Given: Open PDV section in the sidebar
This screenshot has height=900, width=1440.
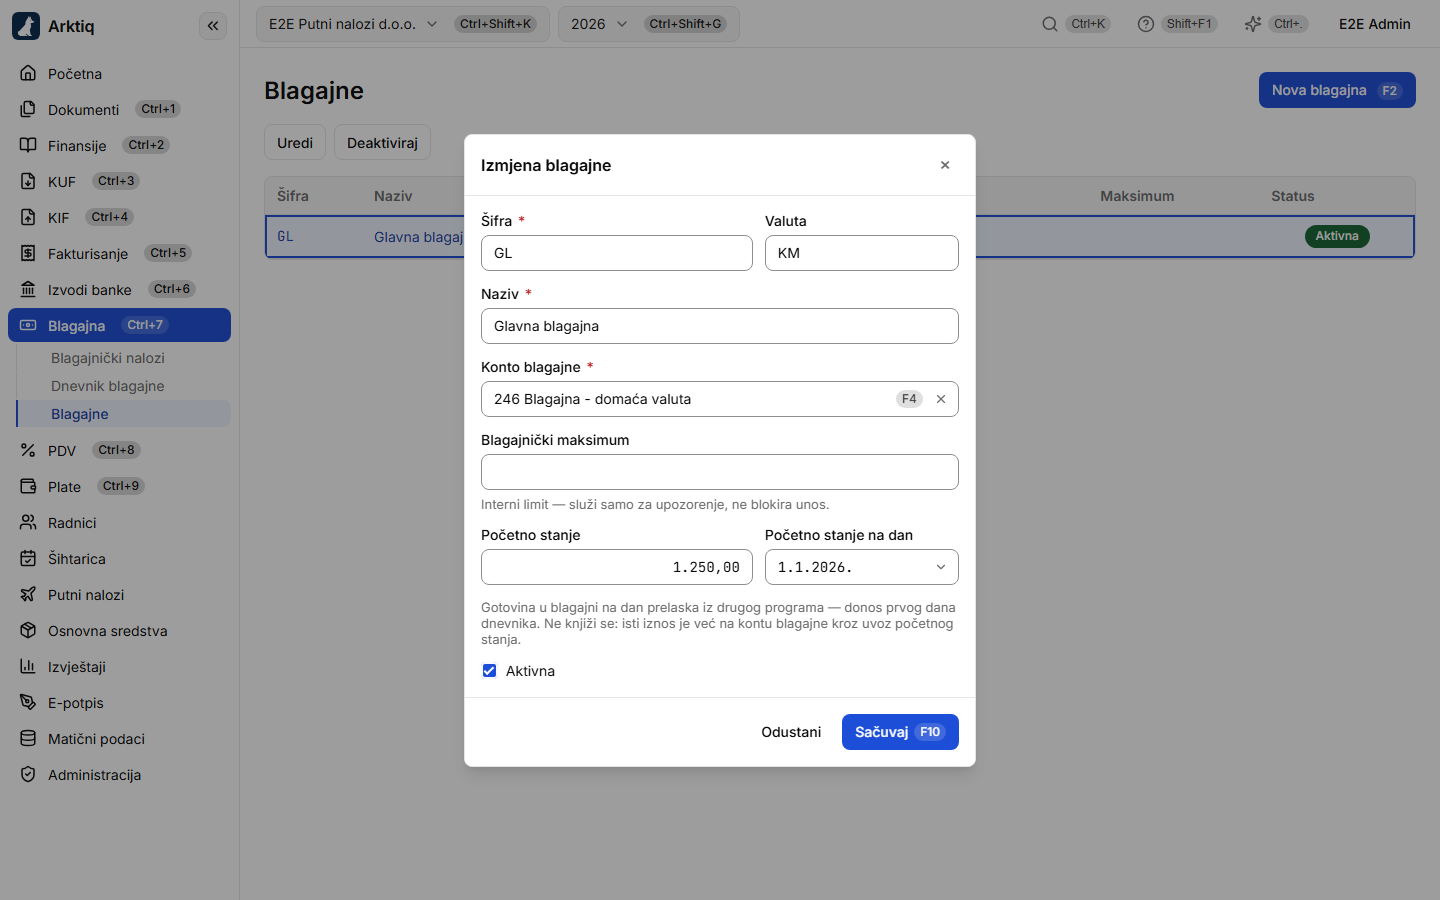Looking at the screenshot, I should [119, 450].
